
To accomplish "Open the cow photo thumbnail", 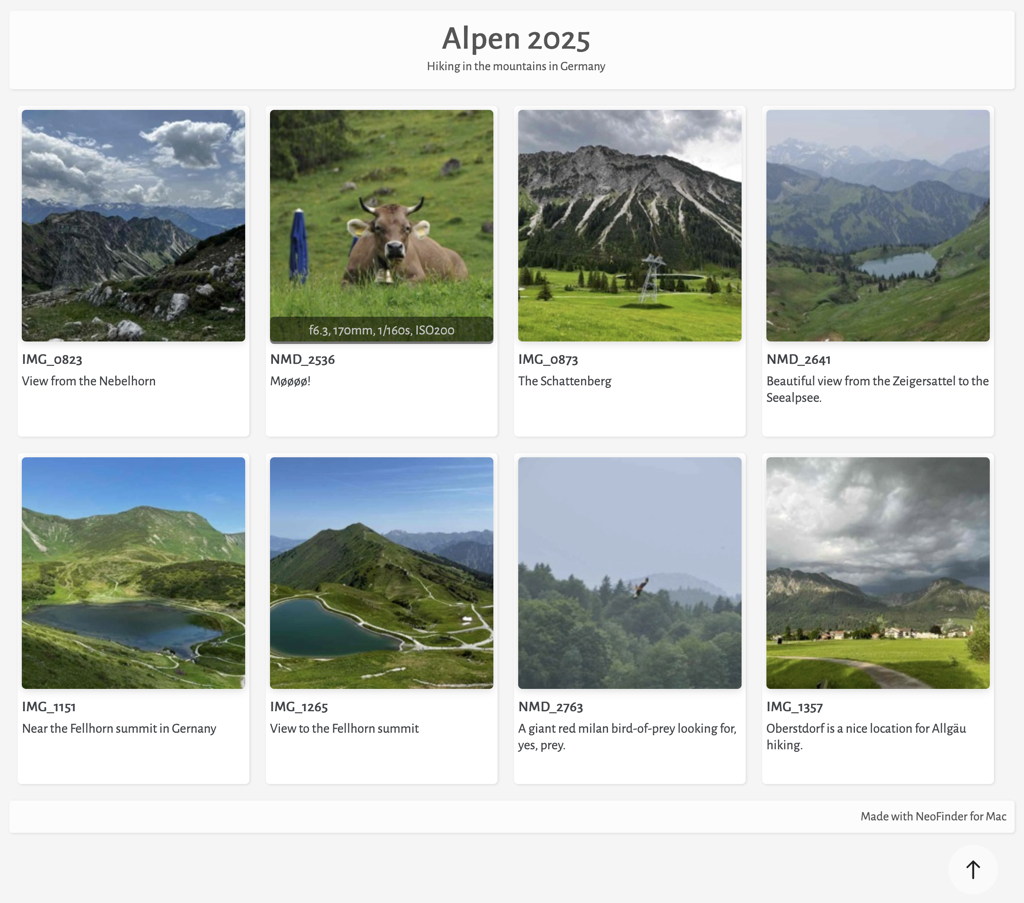I will click(381, 215).
